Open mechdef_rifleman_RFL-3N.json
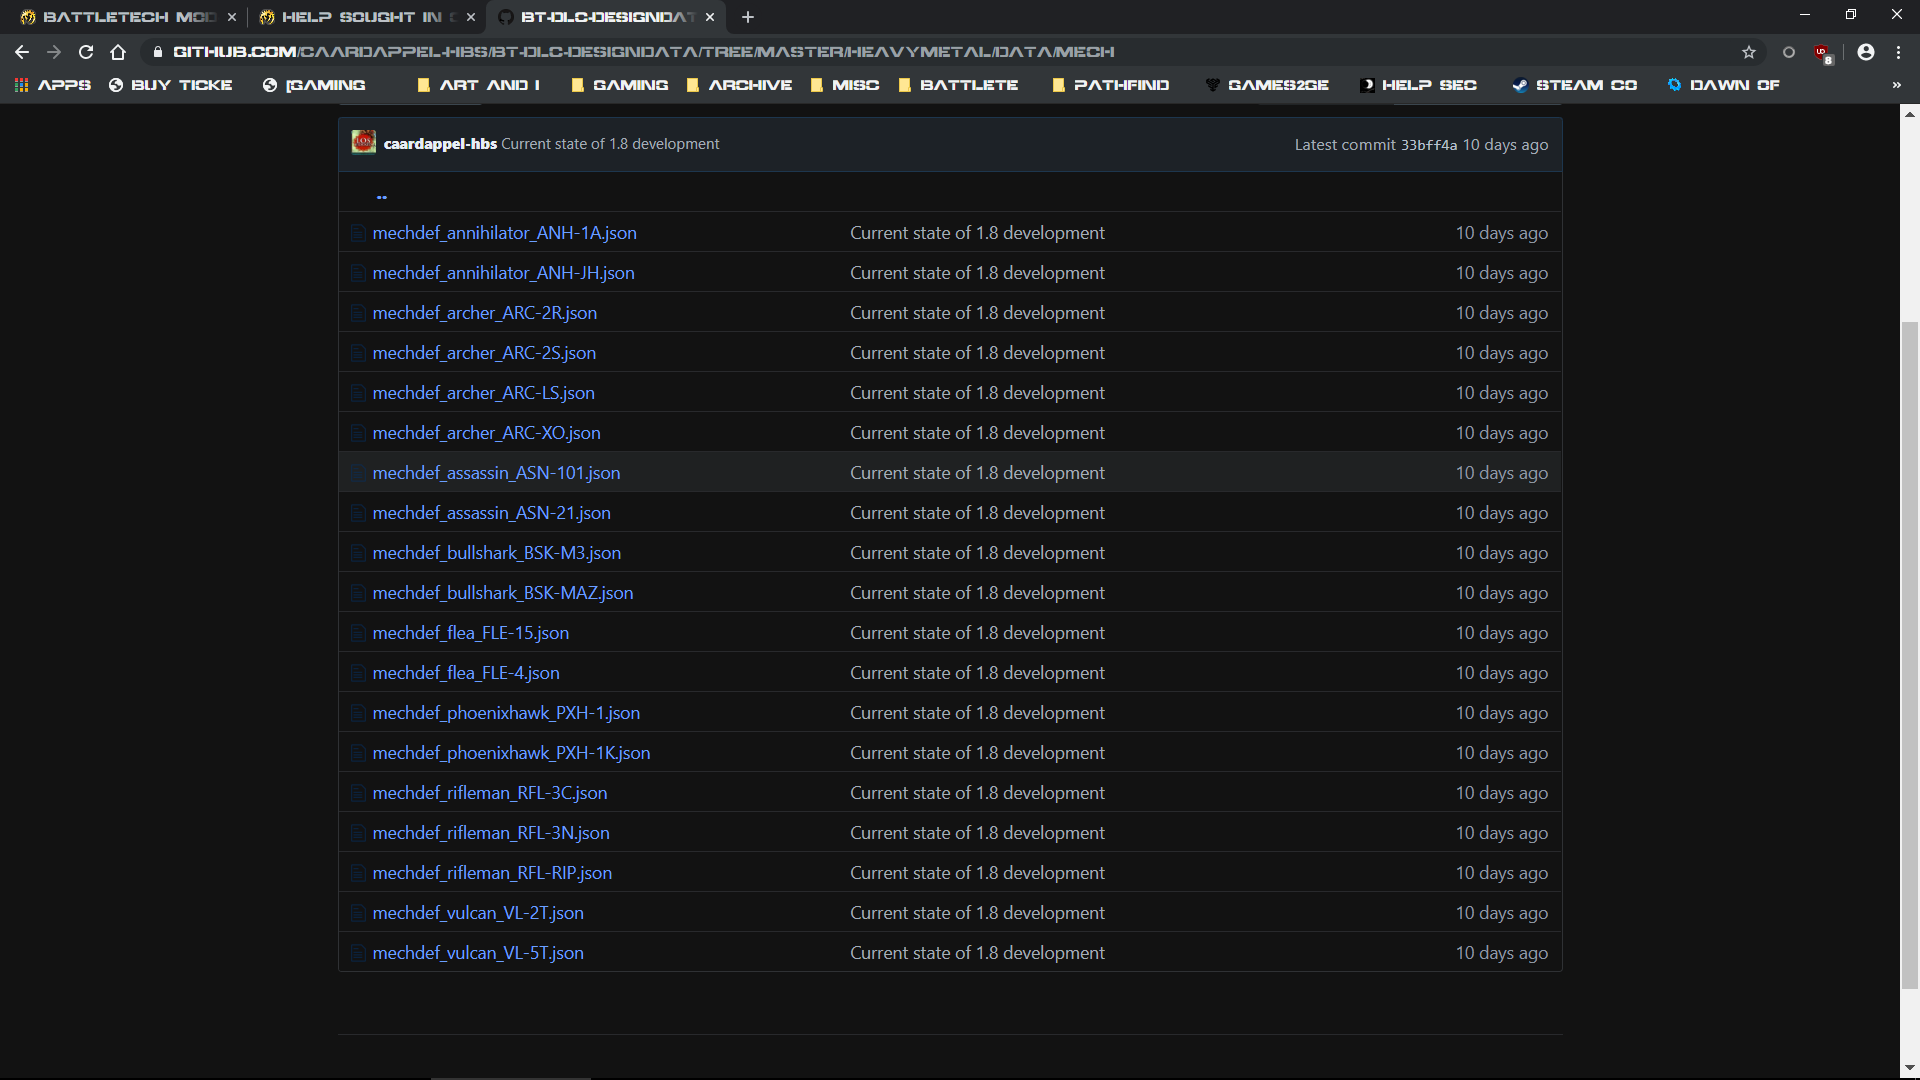 491,833
